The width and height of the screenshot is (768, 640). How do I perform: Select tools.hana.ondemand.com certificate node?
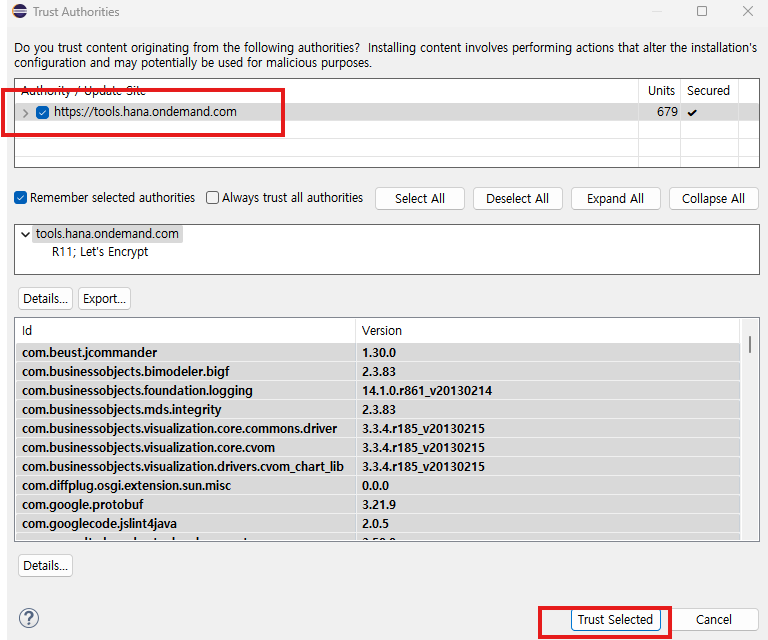click(107, 234)
